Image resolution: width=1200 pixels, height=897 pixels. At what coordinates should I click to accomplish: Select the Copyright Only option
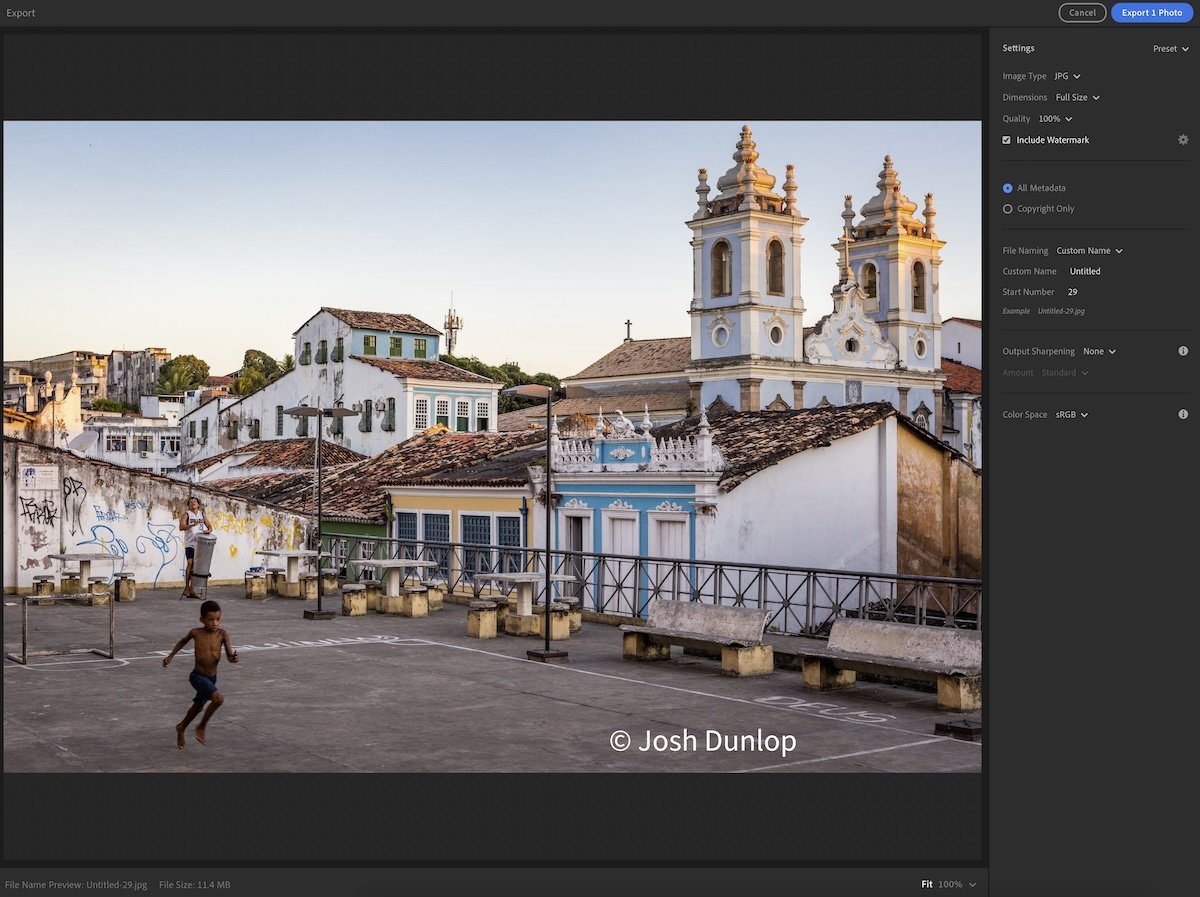(x=1007, y=209)
